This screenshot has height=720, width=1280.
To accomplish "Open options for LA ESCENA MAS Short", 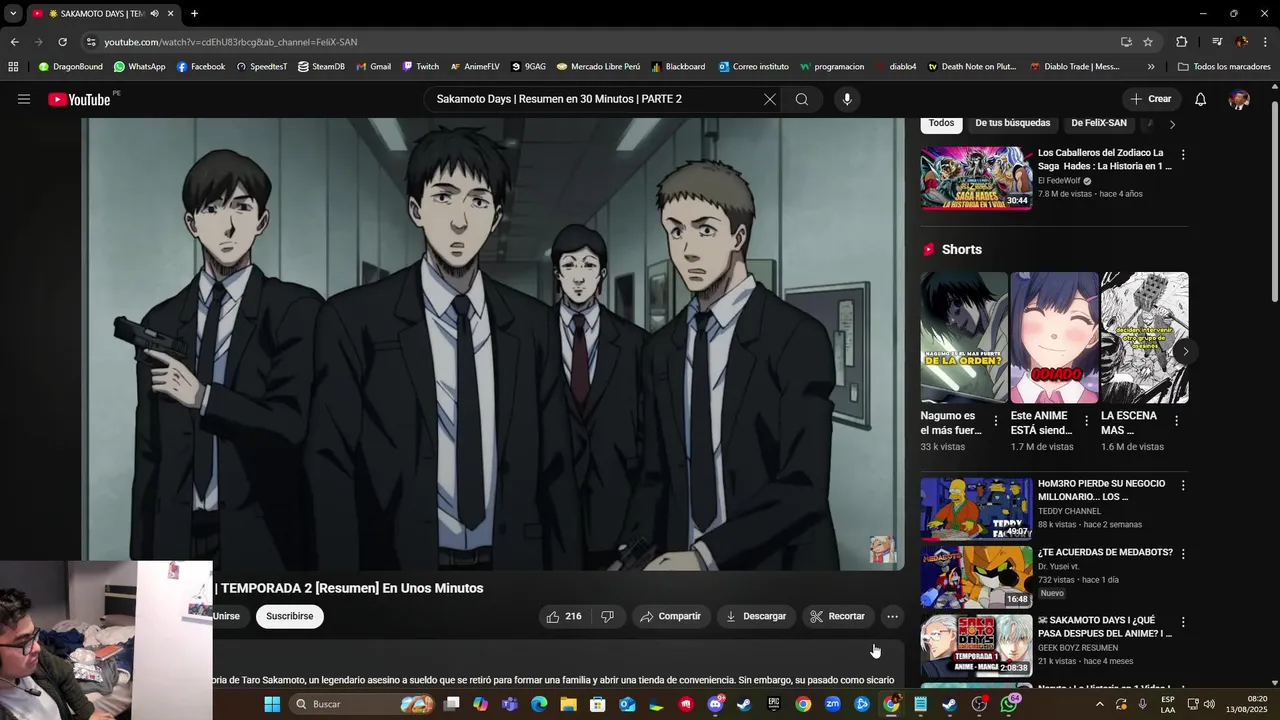I will pos(1176,421).
